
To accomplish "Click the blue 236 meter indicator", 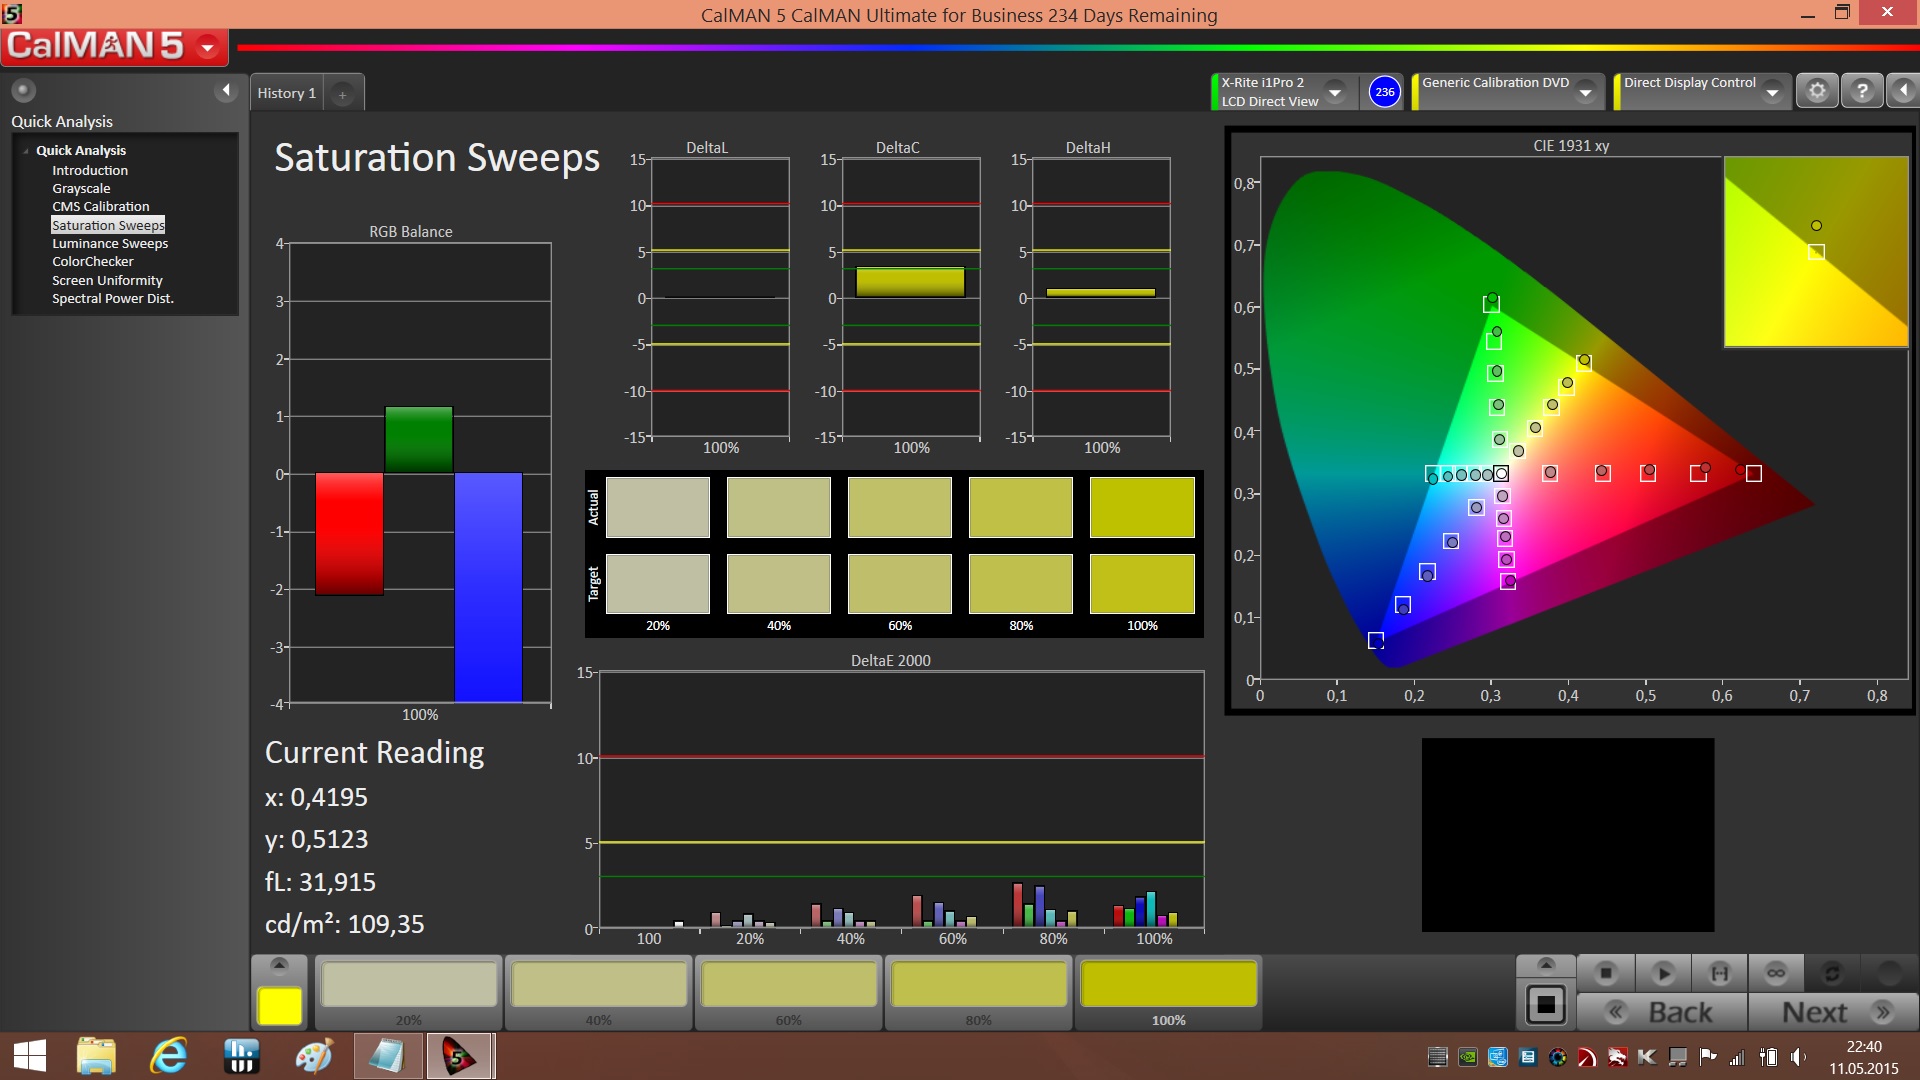I will pos(1384,92).
